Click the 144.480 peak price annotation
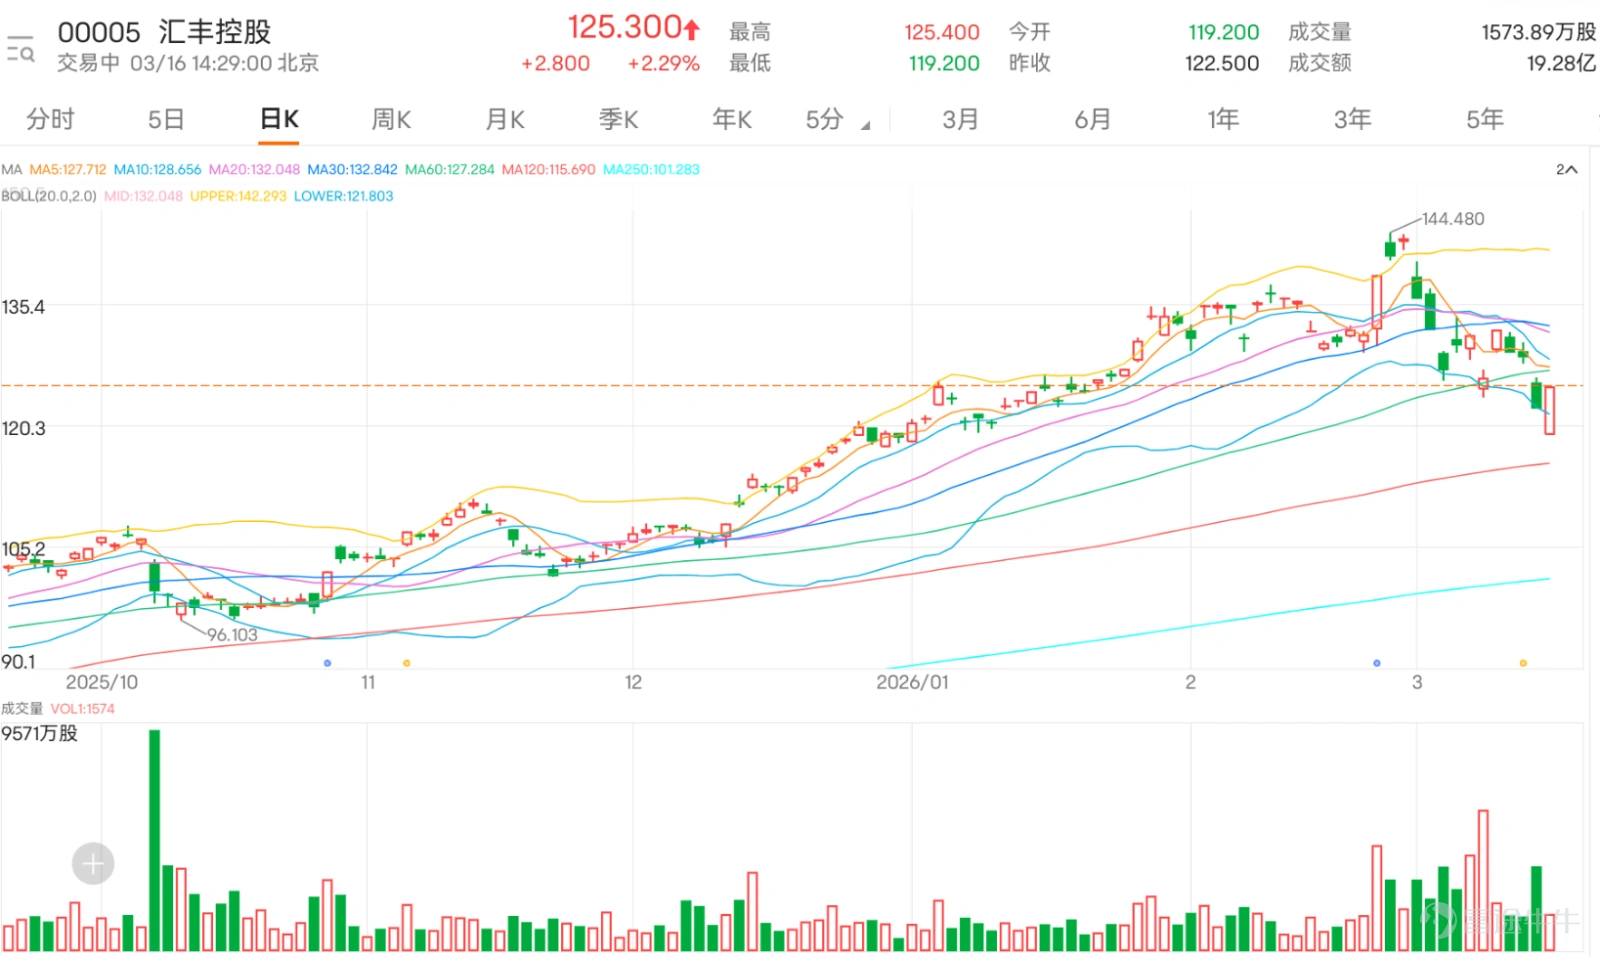Screen dimensions: 1600x957 coord(1452,219)
